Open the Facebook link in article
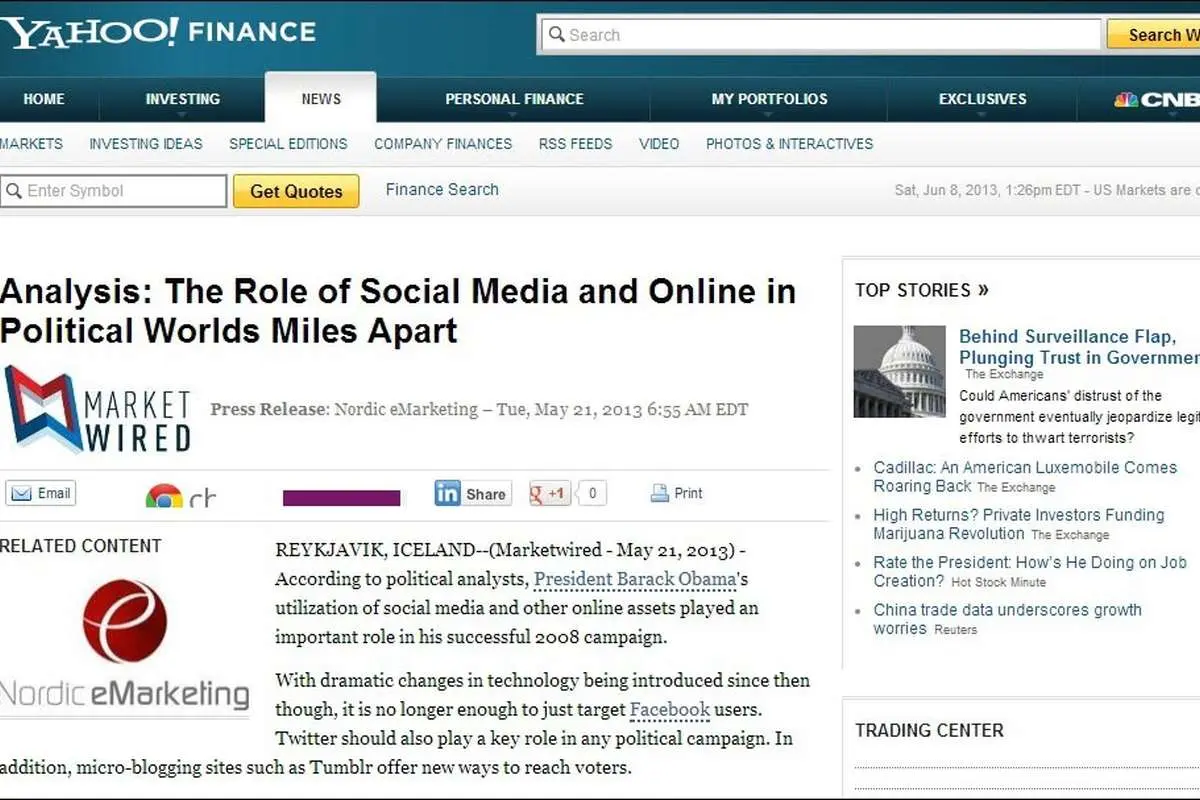The image size is (1200, 800). (670, 710)
